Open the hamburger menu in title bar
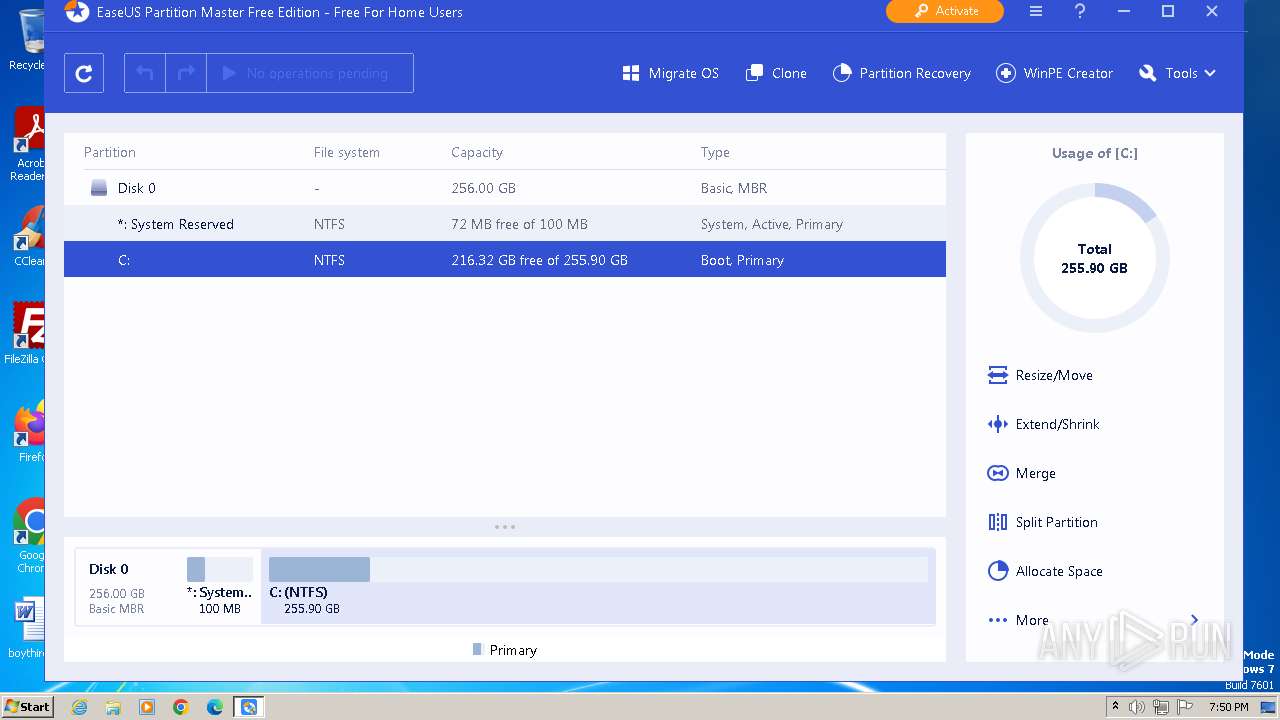This screenshot has width=1280, height=720. tap(1036, 12)
